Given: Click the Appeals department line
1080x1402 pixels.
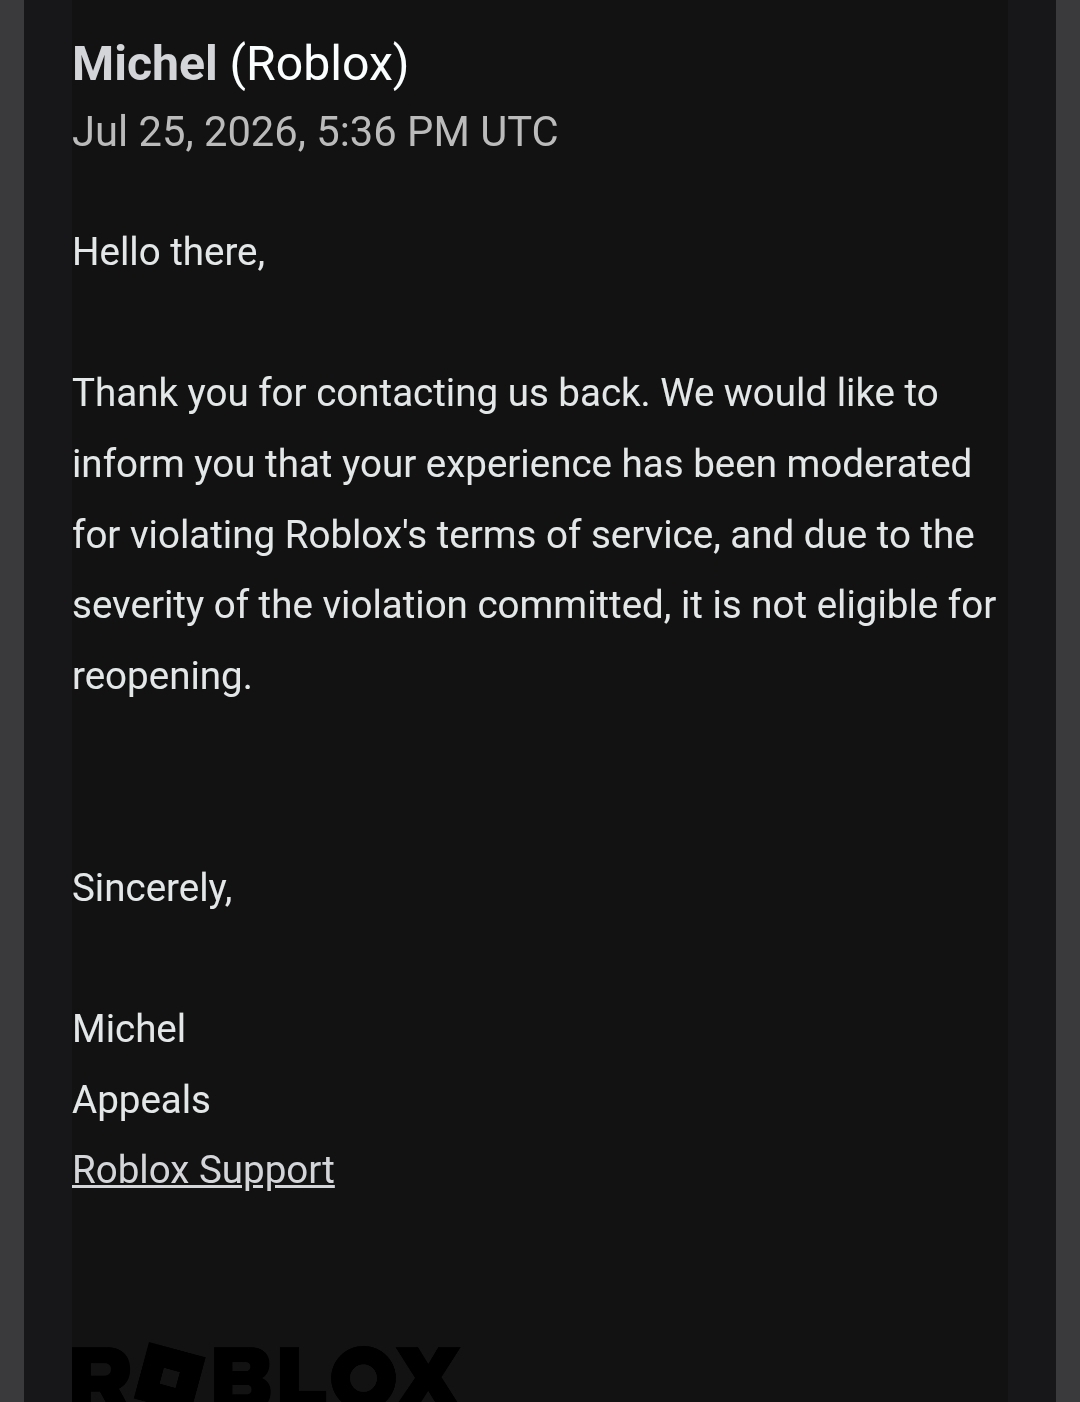Looking at the screenshot, I should (x=141, y=1100).
